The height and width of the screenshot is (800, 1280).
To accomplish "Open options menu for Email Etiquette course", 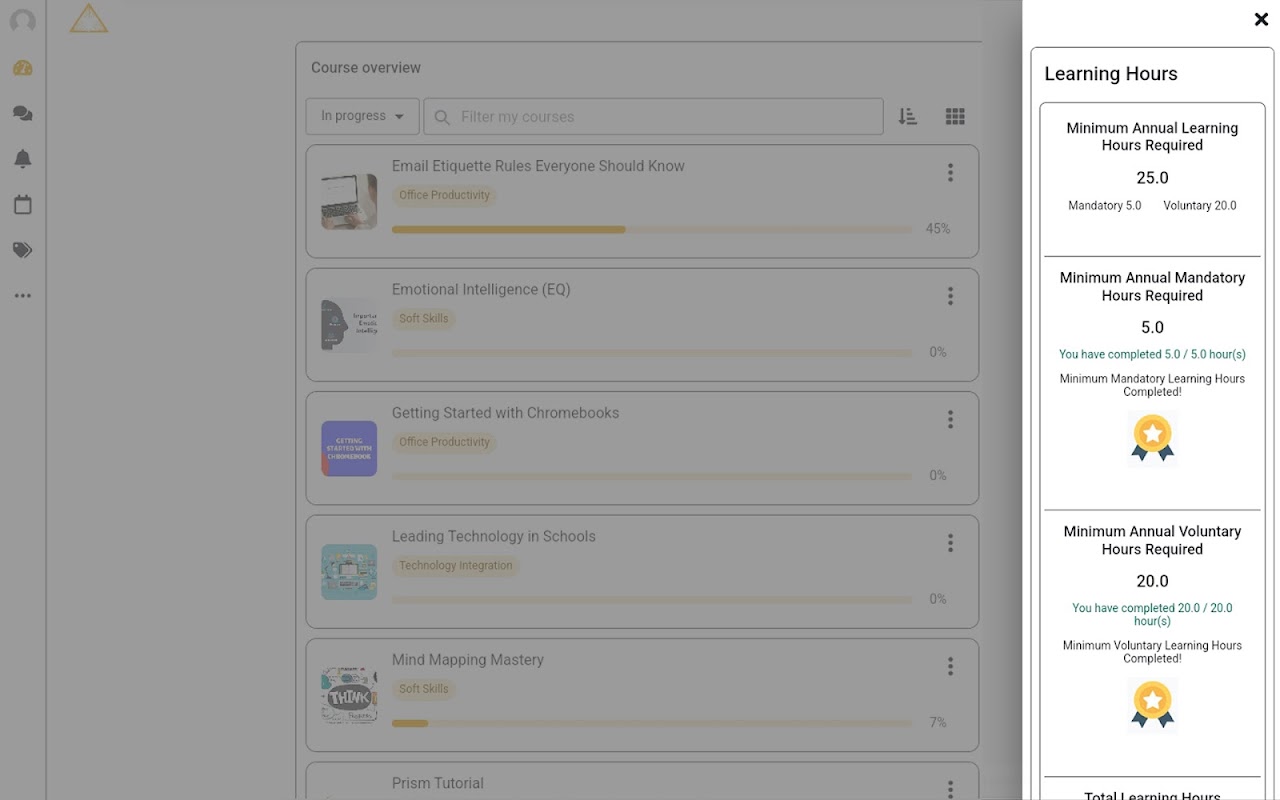I will pos(950,173).
